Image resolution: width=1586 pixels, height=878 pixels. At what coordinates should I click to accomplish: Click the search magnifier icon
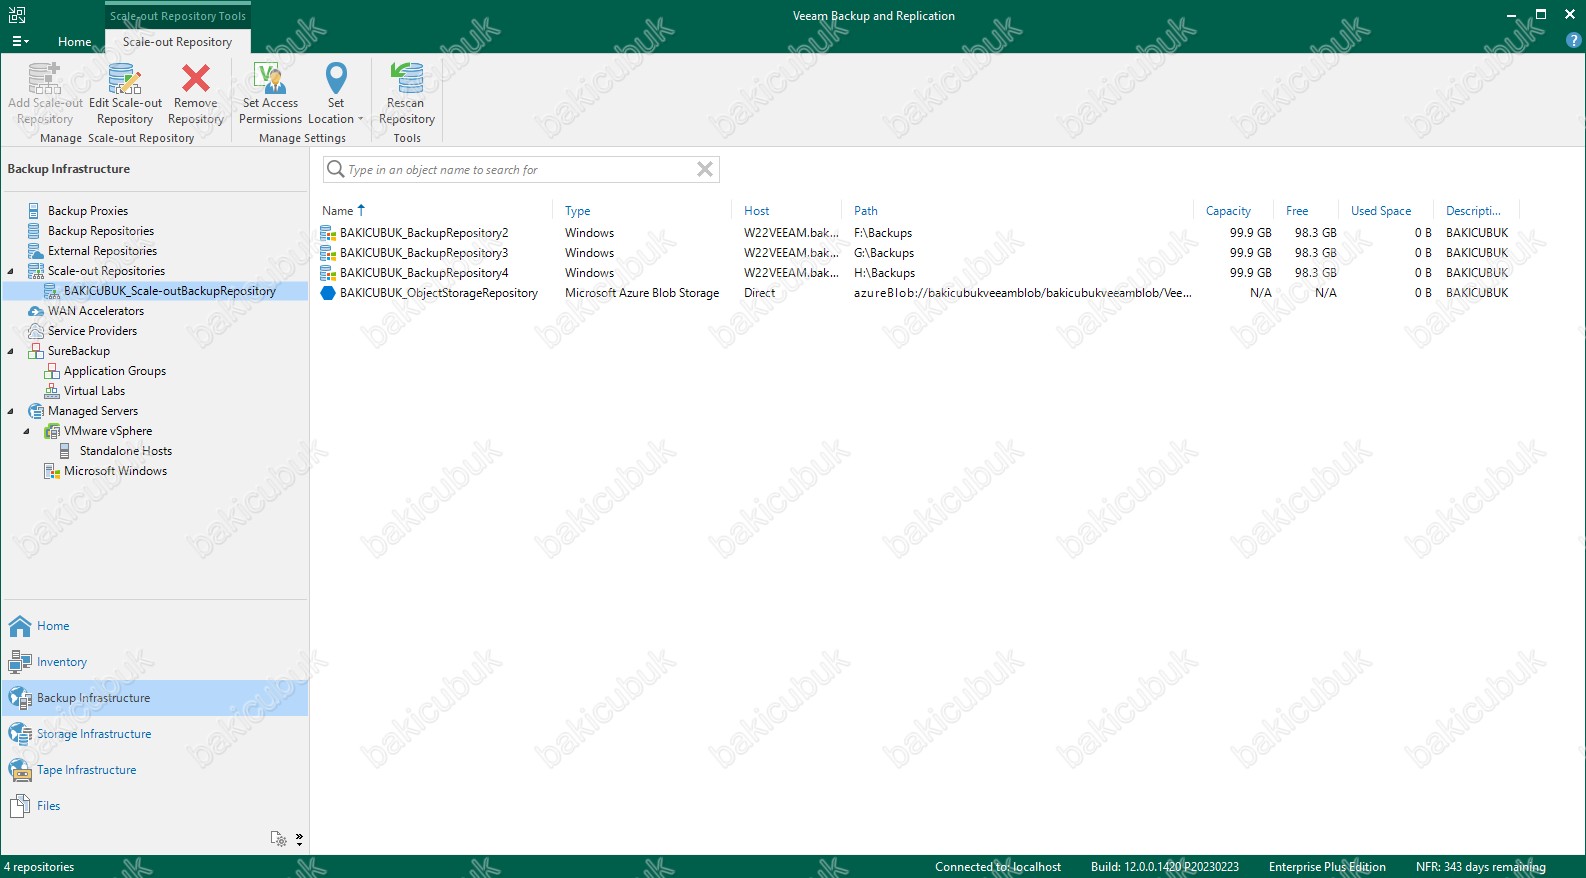[x=336, y=169]
